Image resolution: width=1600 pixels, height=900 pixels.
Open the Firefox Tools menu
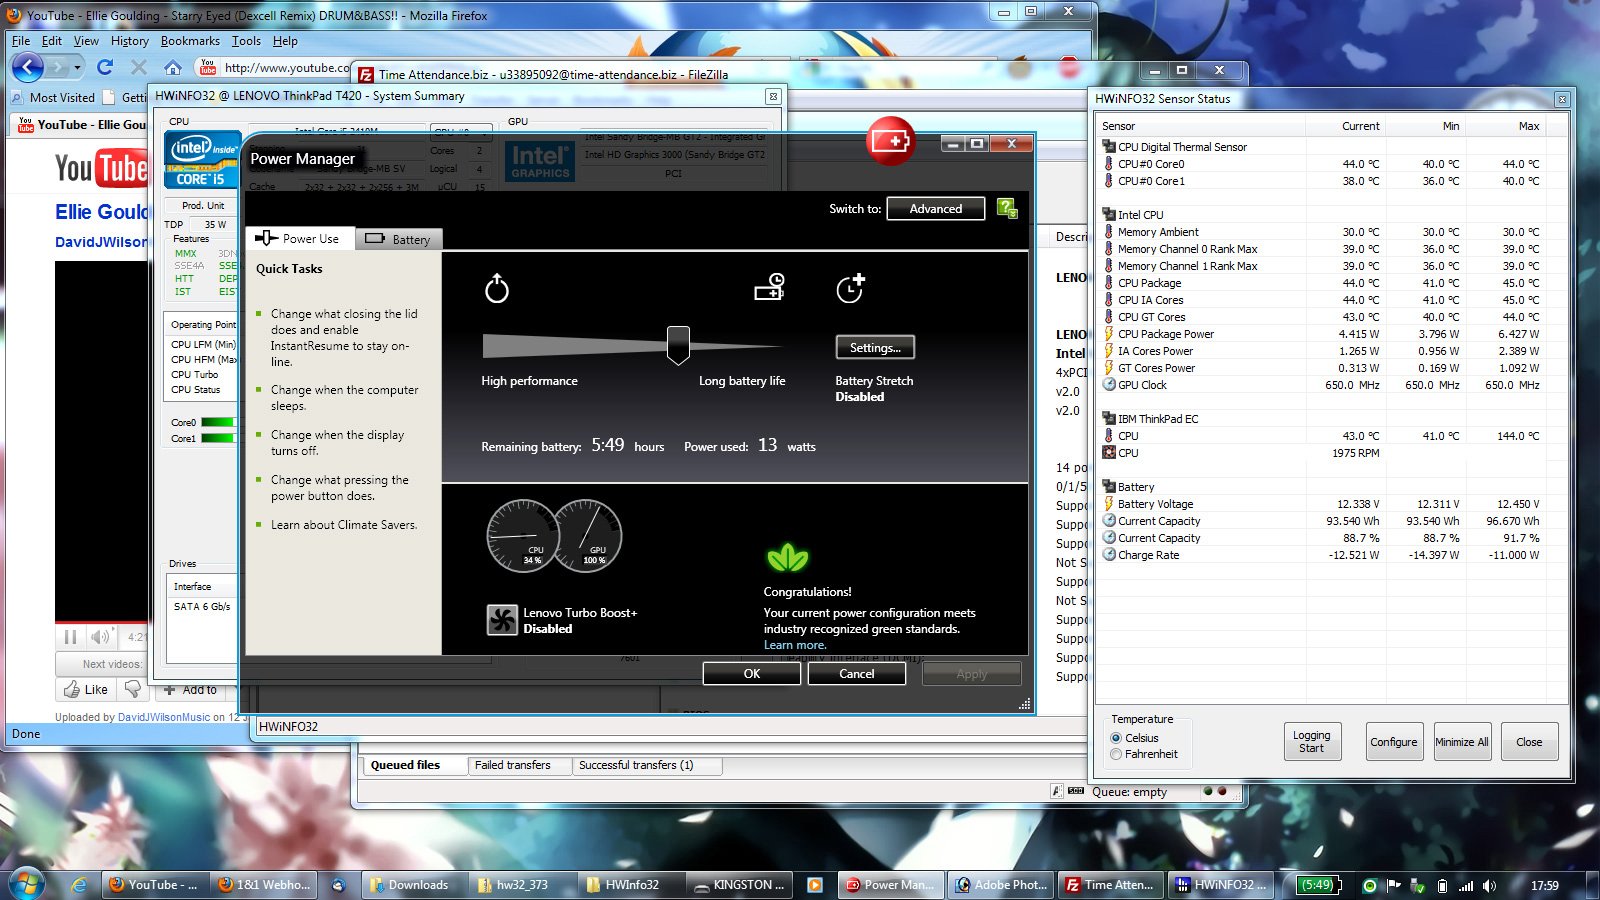tap(246, 41)
